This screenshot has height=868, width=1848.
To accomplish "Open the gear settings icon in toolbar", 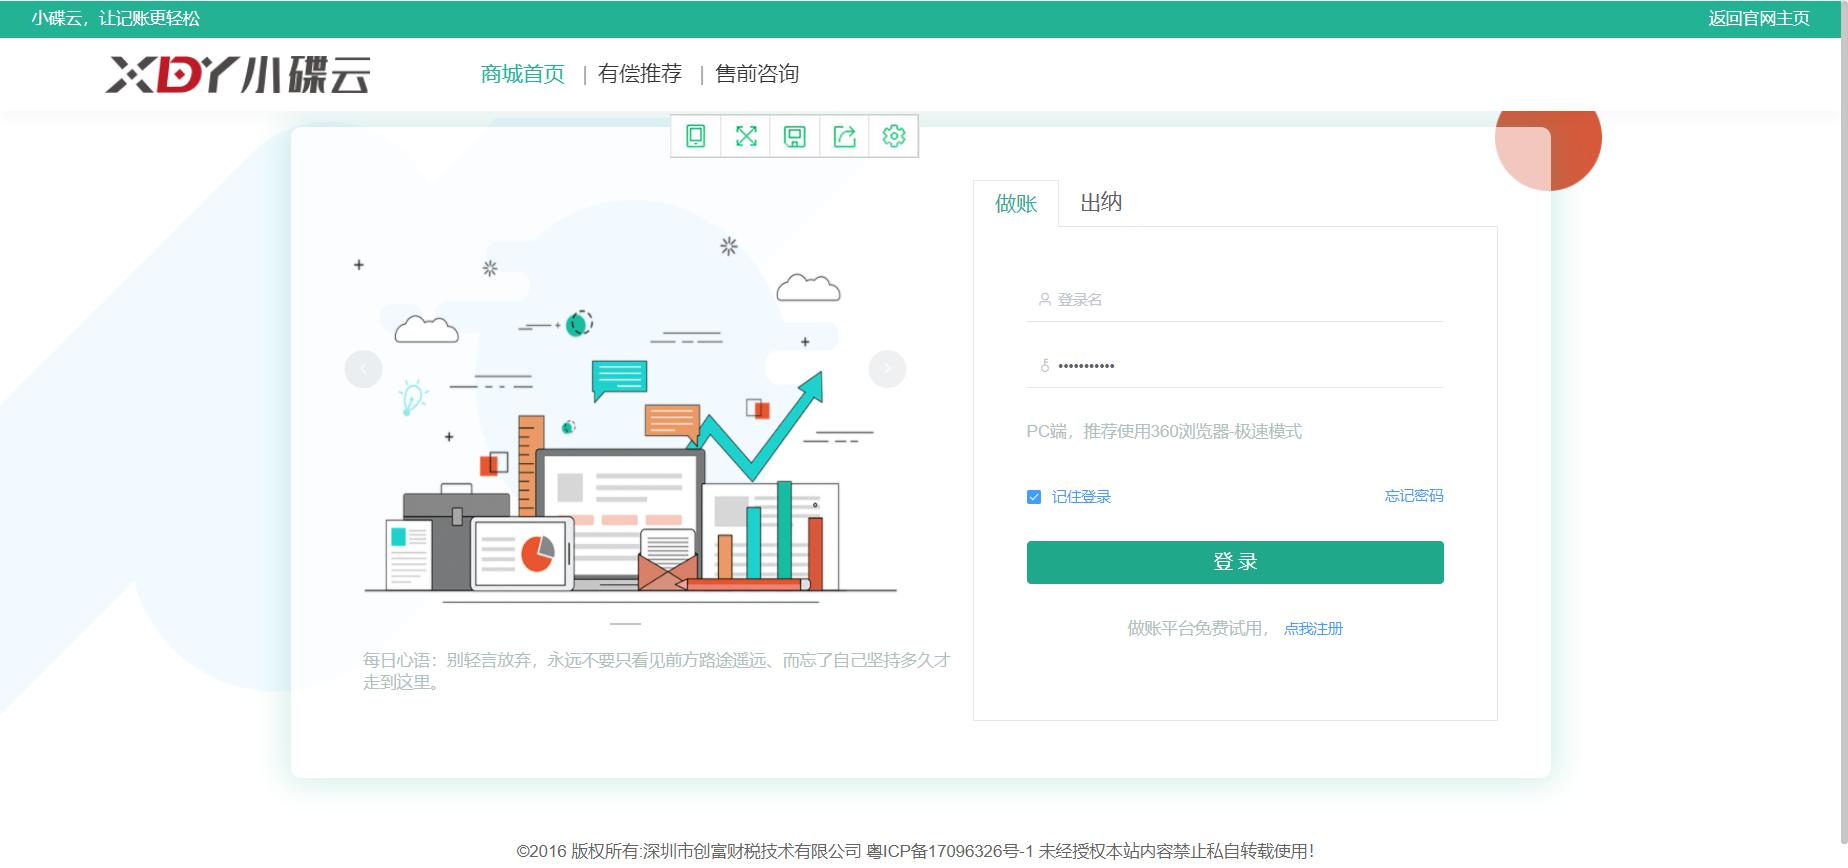I will click(x=894, y=136).
